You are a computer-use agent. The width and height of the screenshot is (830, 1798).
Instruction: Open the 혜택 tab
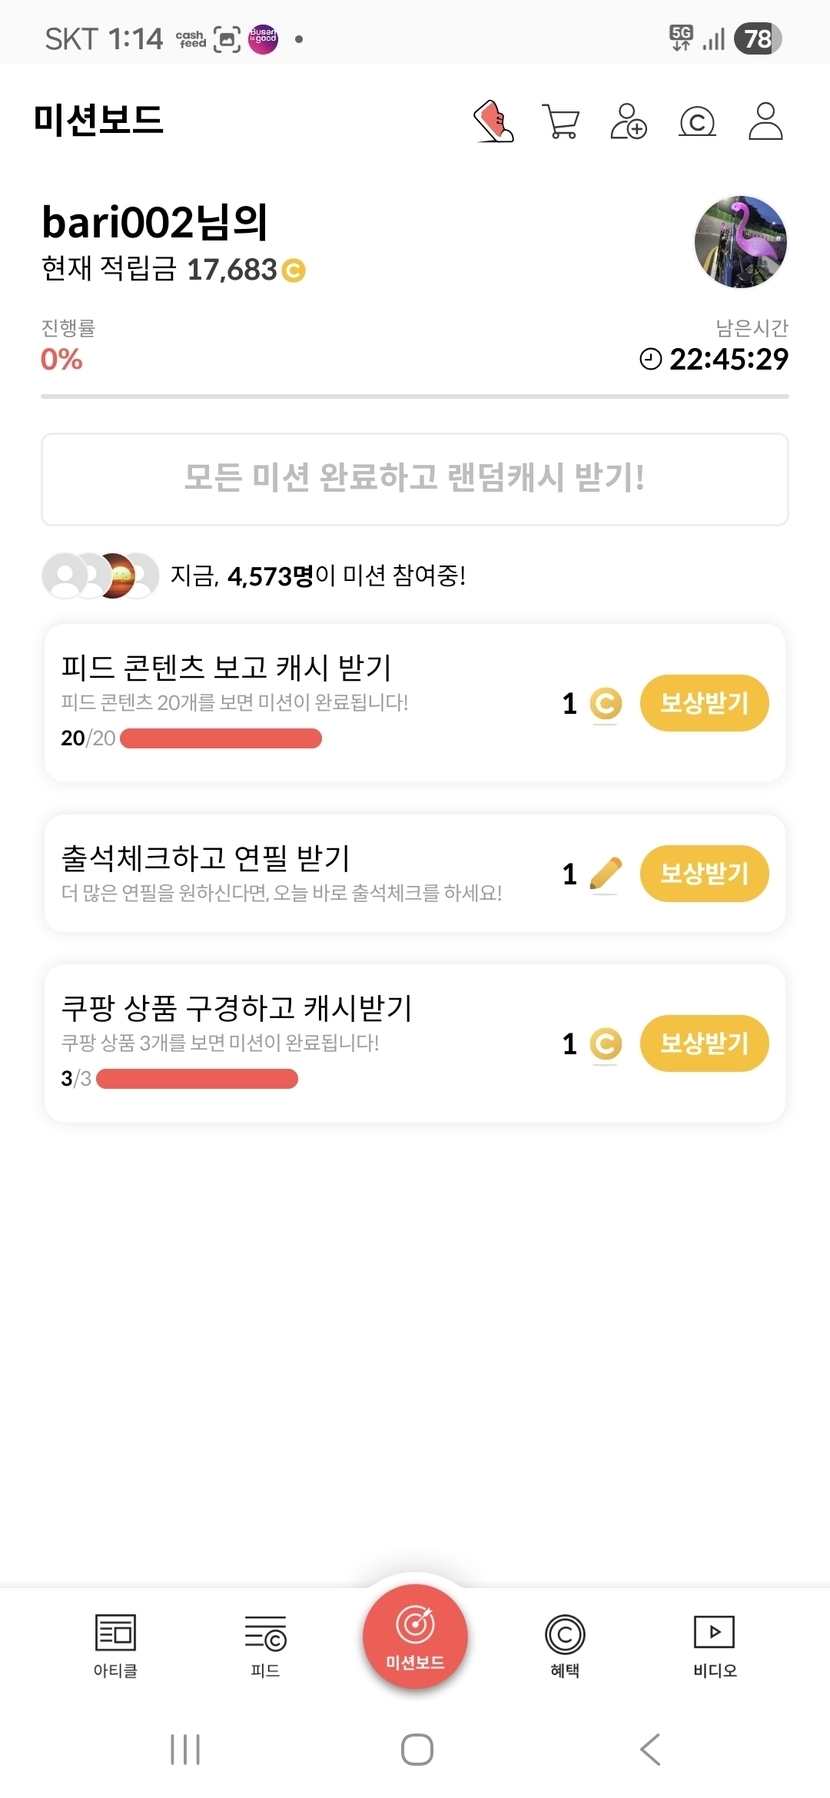(x=565, y=1644)
